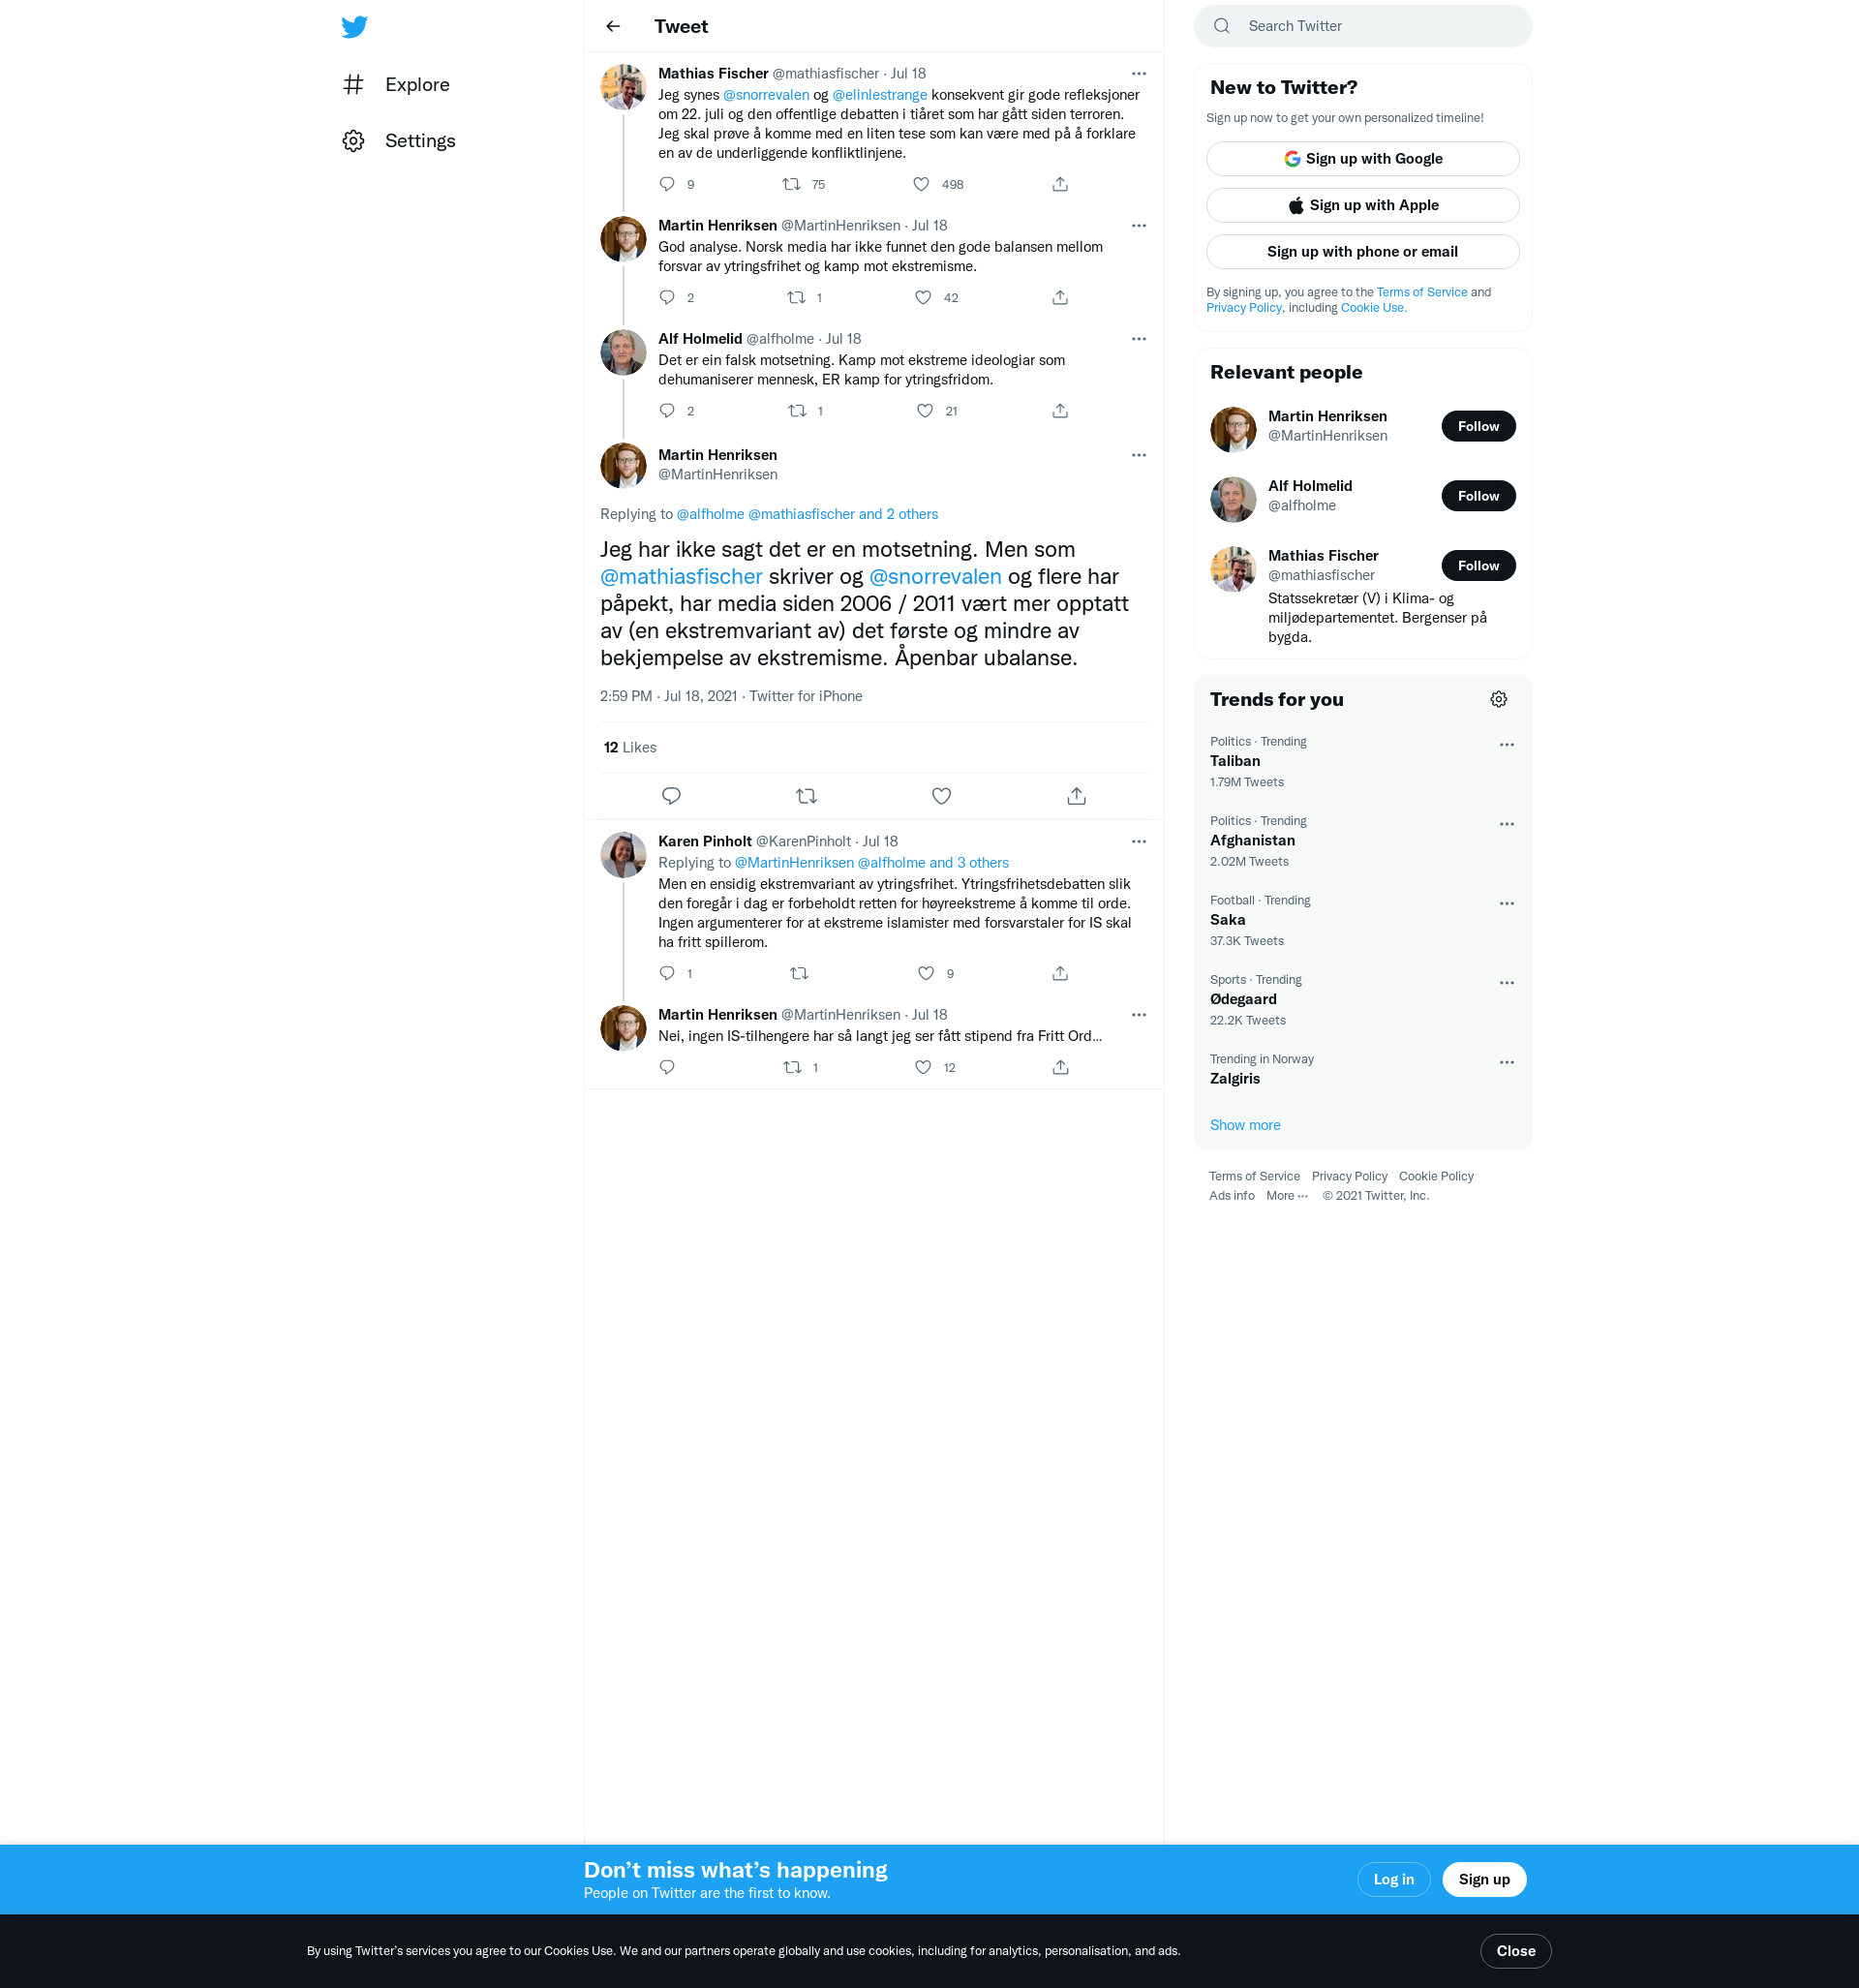Reply to Karen Pinholt's tweet

(667, 973)
